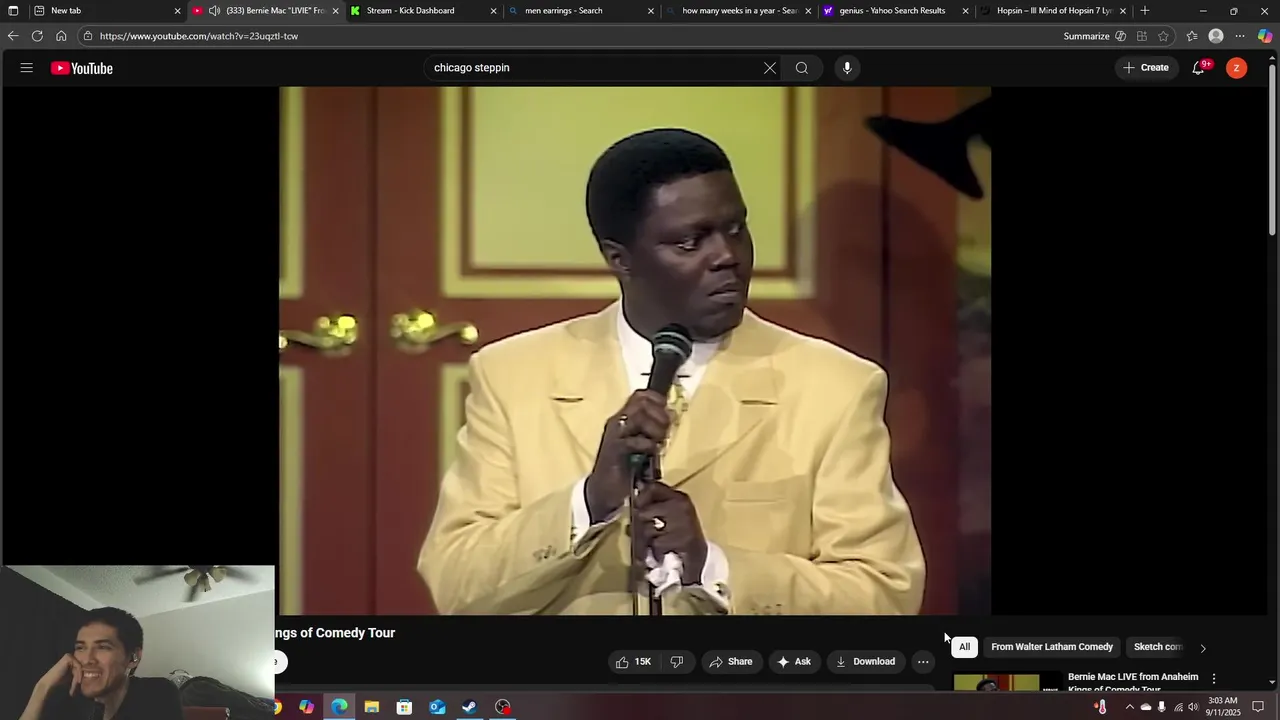Add this page to favorites star
Image resolution: width=1280 pixels, height=720 pixels.
[1163, 36]
